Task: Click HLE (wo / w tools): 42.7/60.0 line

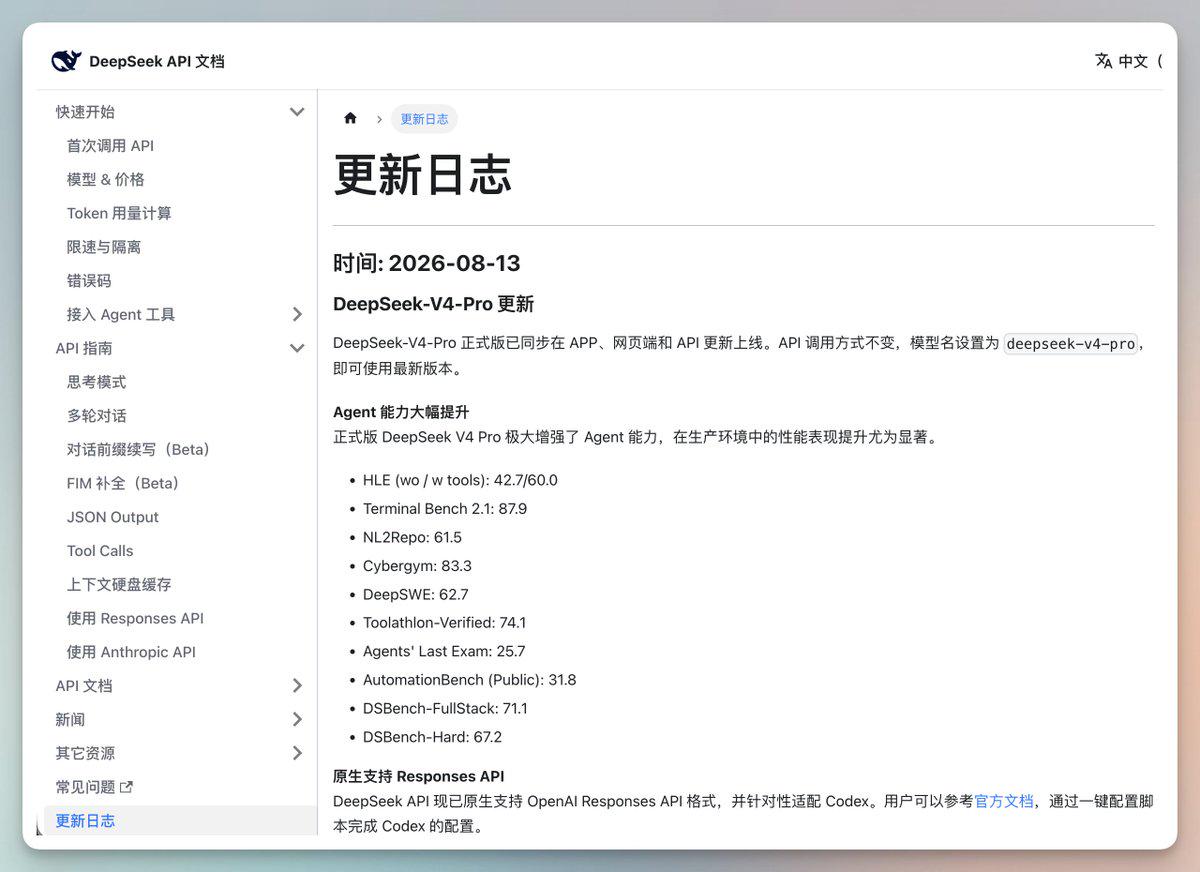Action: pyautogui.click(x=460, y=480)
